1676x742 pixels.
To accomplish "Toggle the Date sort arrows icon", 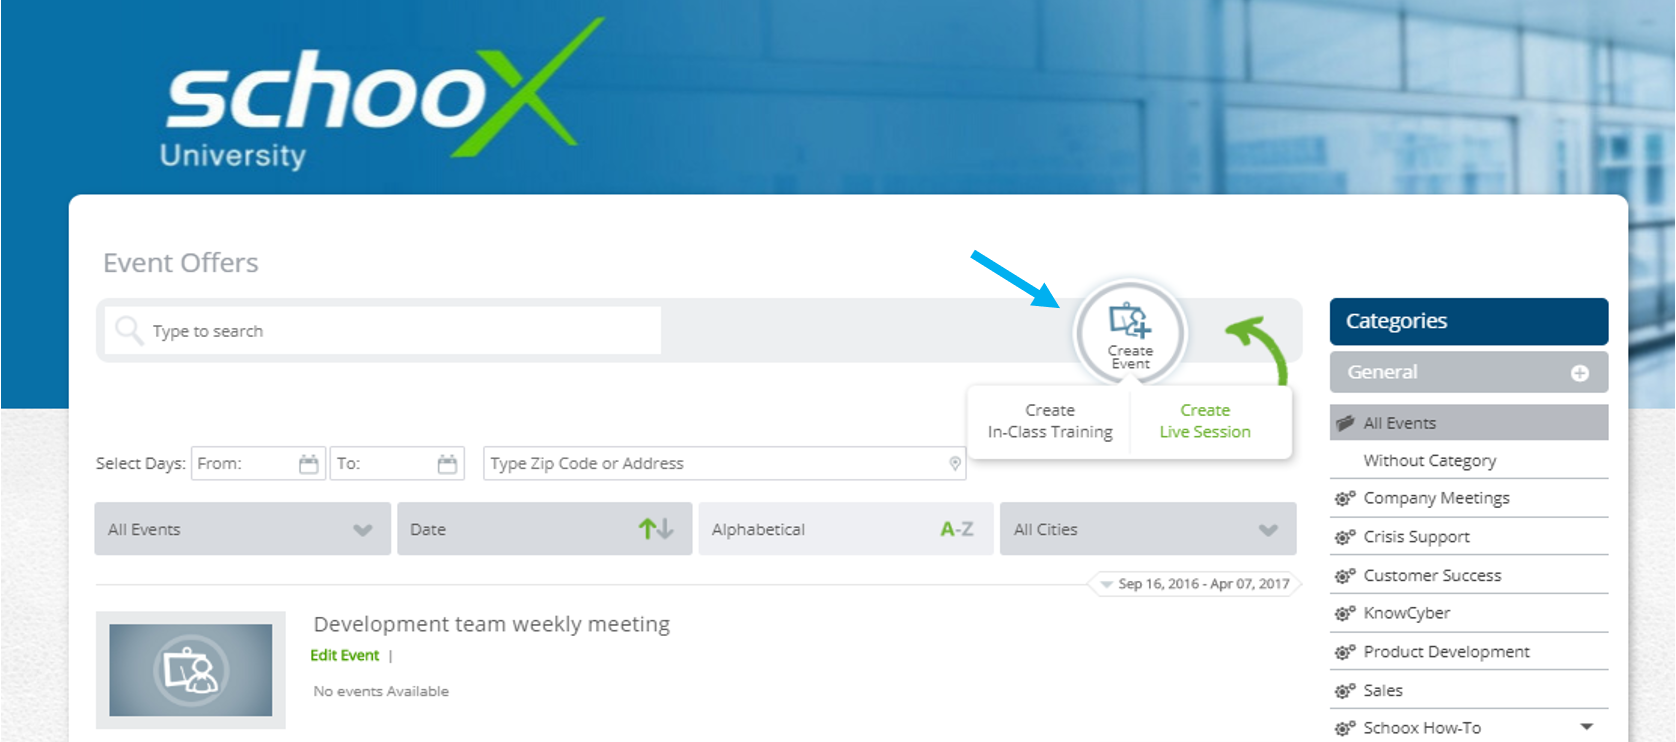I will coord(656,529).
